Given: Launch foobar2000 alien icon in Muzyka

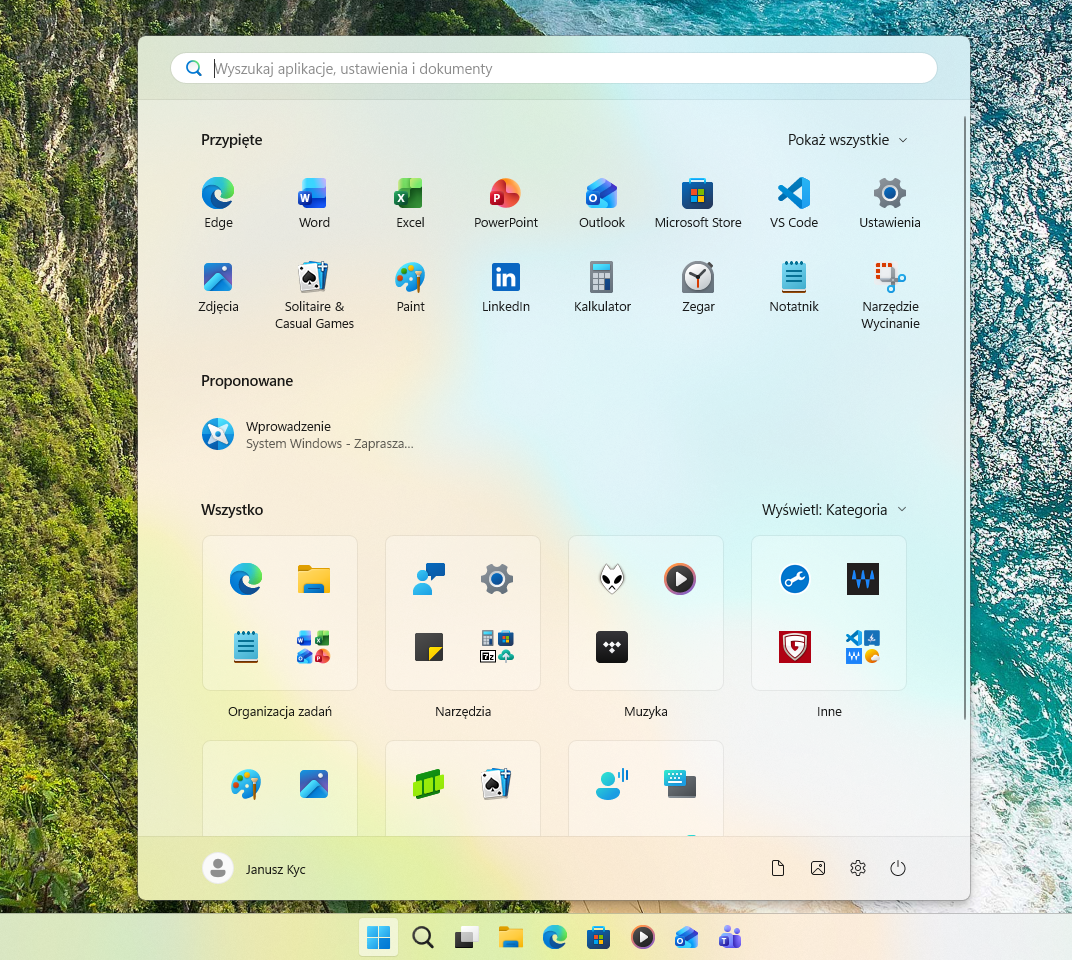Looking at the screenshot, I should point(612,579).
